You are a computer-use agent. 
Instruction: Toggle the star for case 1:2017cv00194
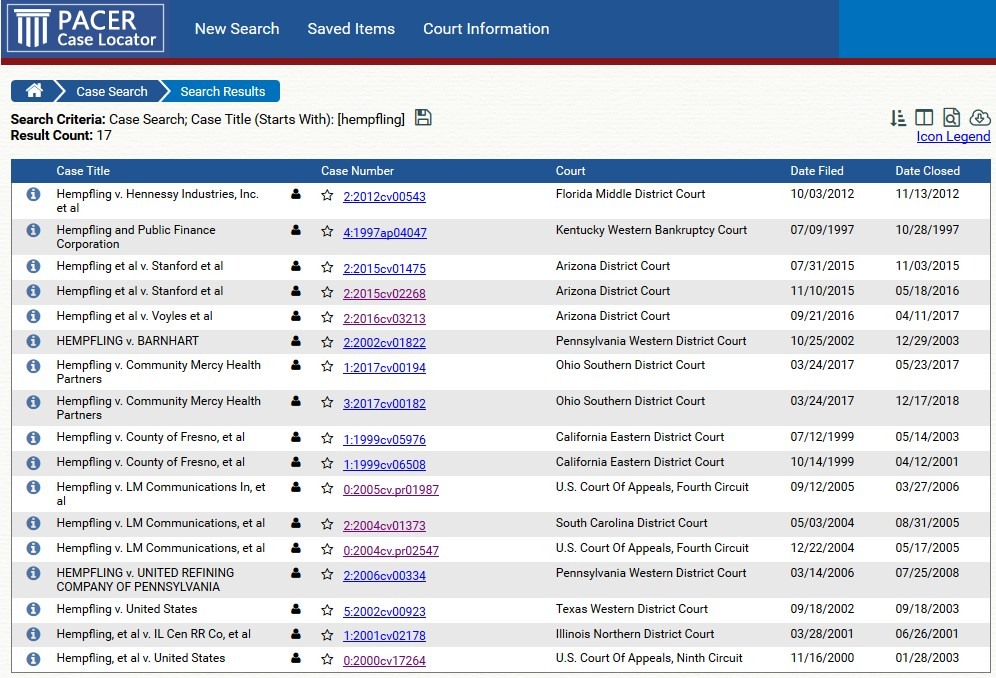[x=327, y=367]
